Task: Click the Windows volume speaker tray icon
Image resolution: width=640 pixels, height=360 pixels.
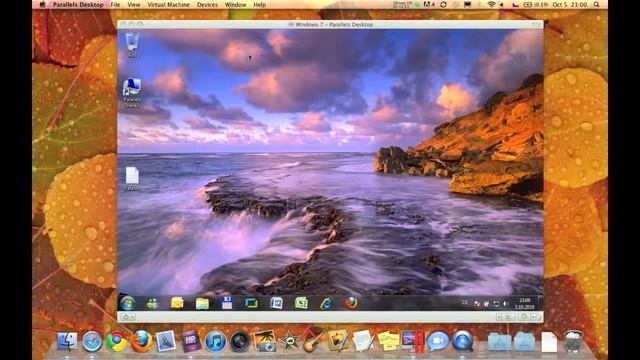Action: click(x=506, y=304)
